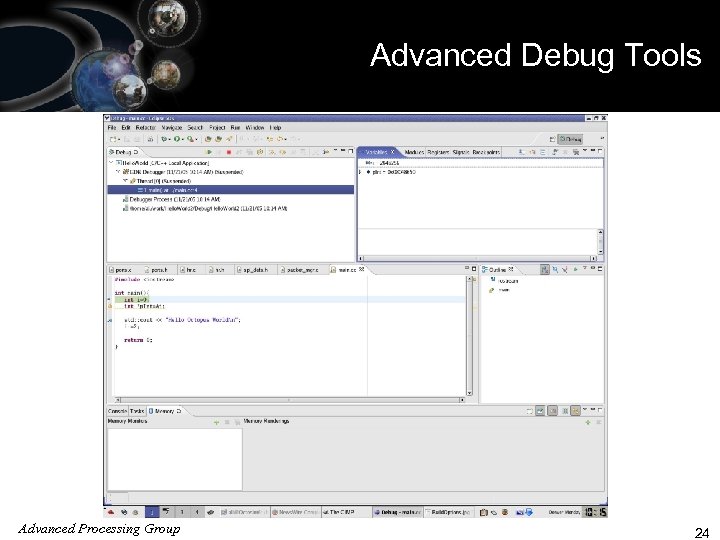Switch to the Breakpoints tab
This screenshot has width=720, height=540.
tap(486, 152)
